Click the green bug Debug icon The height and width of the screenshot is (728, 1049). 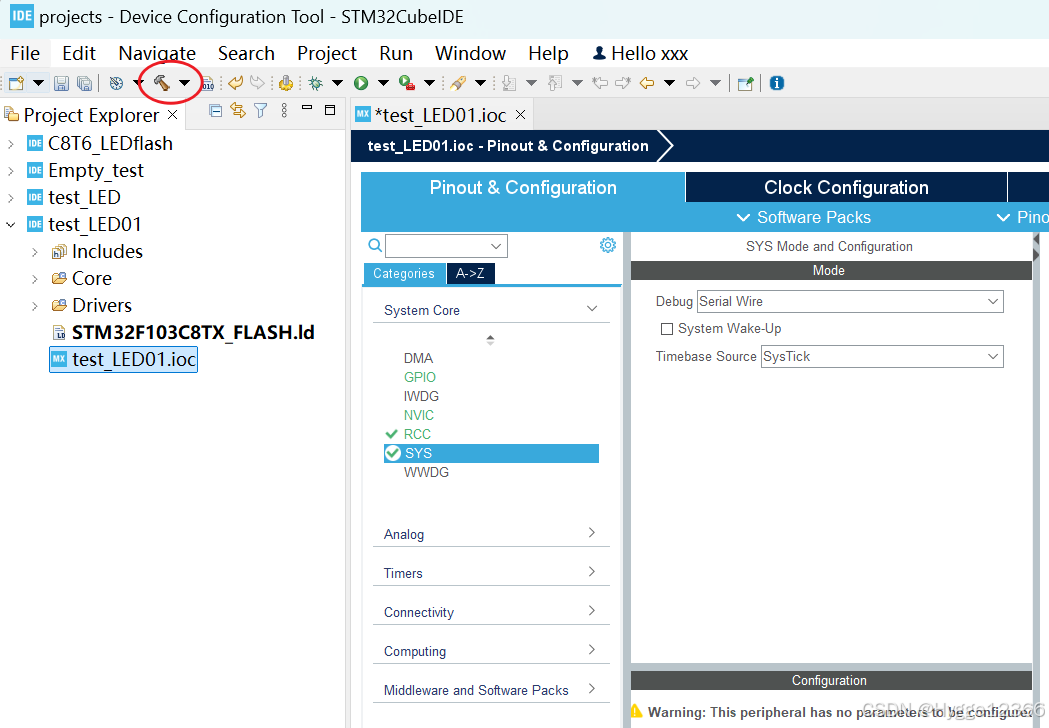(316, 83)
